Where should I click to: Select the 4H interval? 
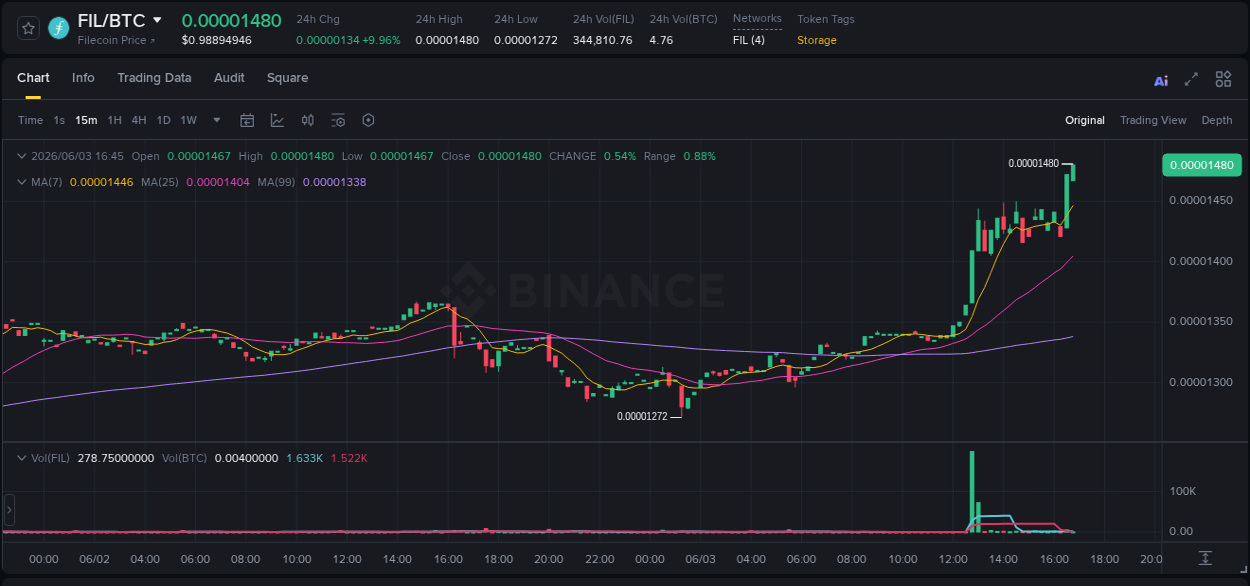tap(138, 120)
